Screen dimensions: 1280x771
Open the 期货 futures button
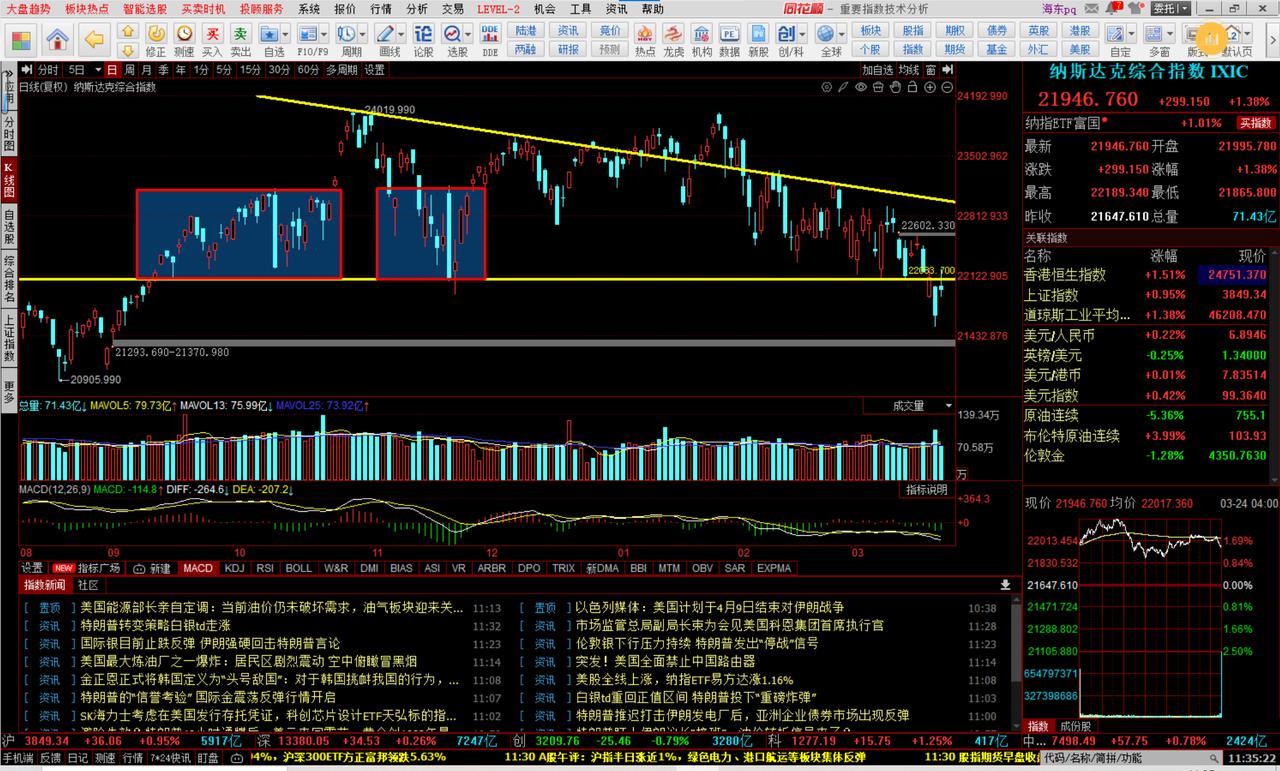955,49
